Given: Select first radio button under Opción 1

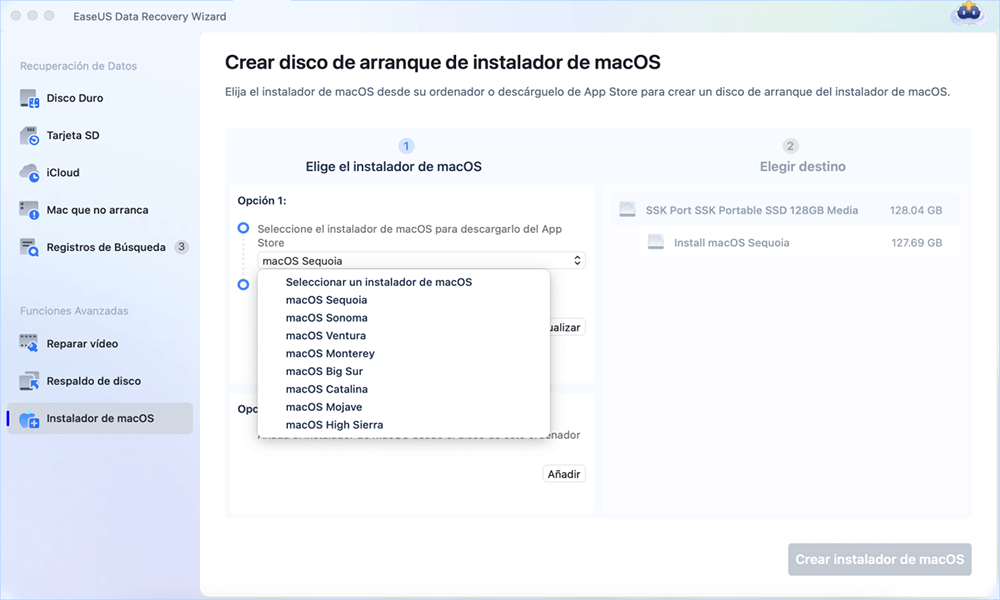Looking at the screenshot, I should click(x=243, y=228).
